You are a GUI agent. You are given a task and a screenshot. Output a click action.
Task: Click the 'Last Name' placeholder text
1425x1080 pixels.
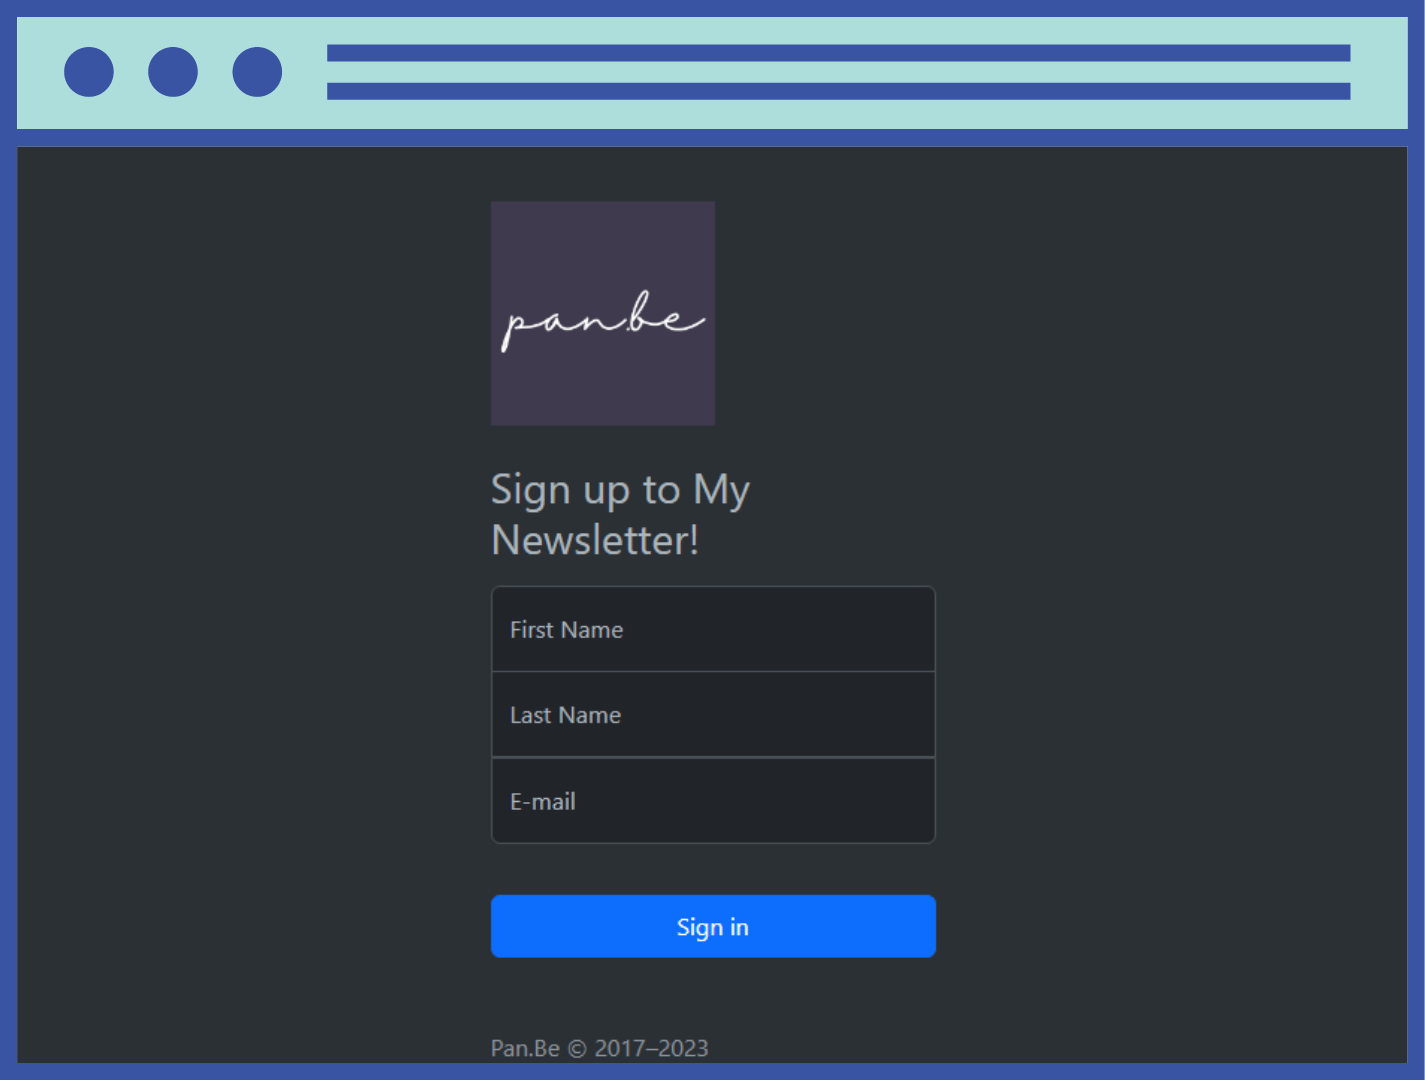565,715
